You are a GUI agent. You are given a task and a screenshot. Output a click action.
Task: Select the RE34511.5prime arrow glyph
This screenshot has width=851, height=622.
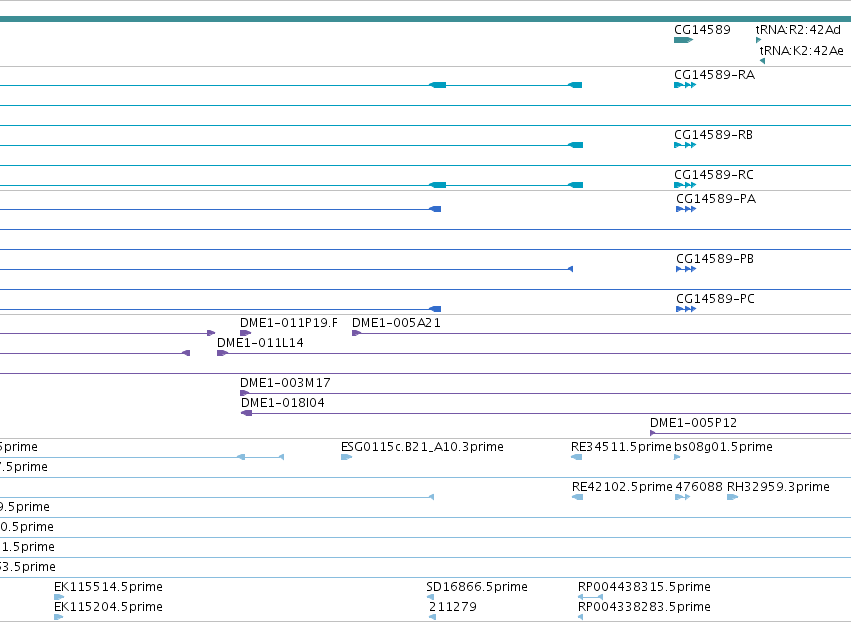[x=576, y=457]
